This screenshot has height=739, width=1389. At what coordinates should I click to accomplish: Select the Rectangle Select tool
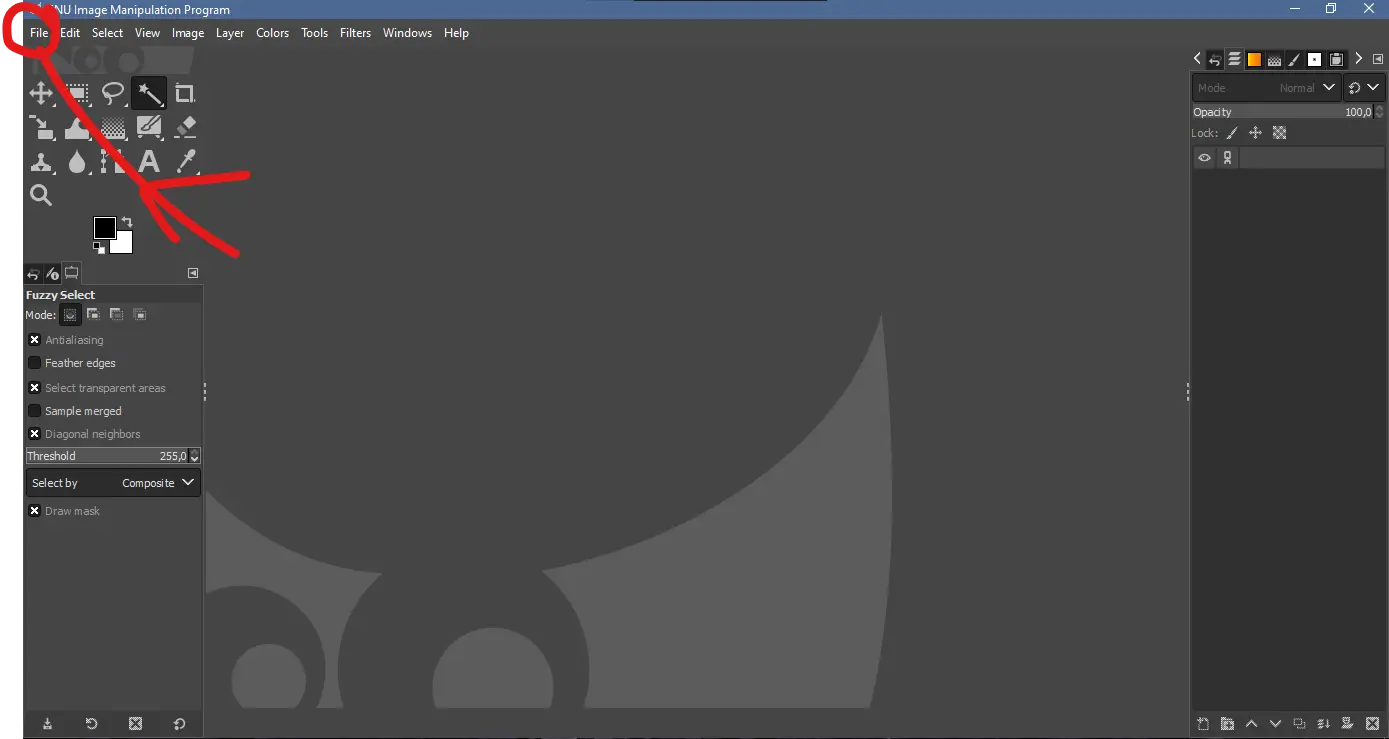point(77,94)
